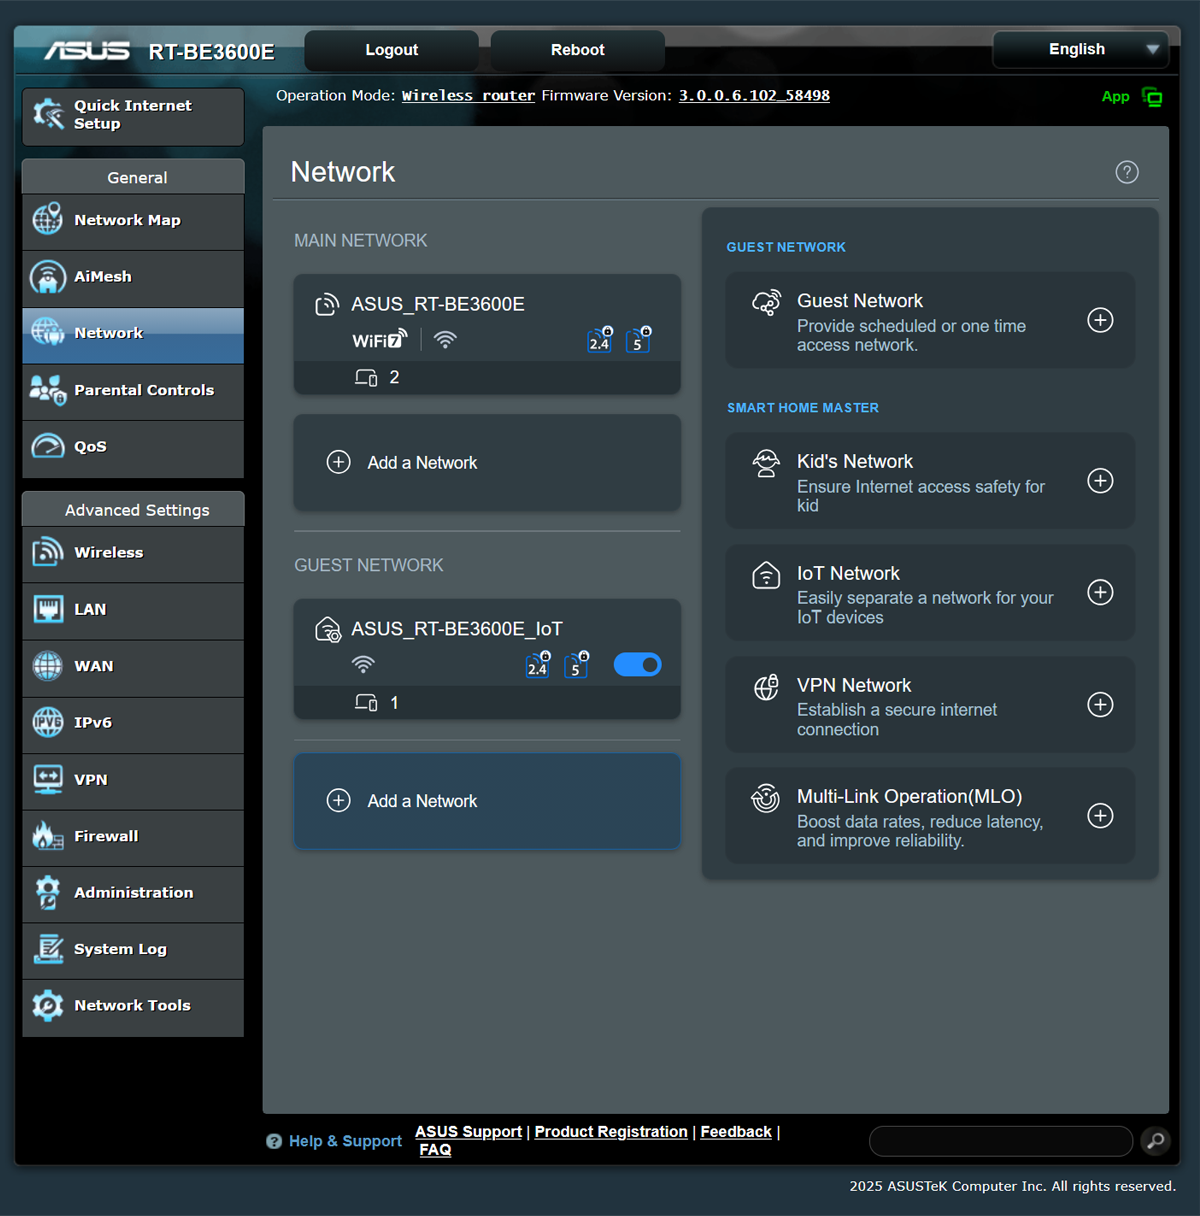The width and height of the screenshot is (1200, 1216).
Task: Click 2.4 GHz band icon on ASUS_RT-BE3600E_IoT
Action: click(538, 665)
